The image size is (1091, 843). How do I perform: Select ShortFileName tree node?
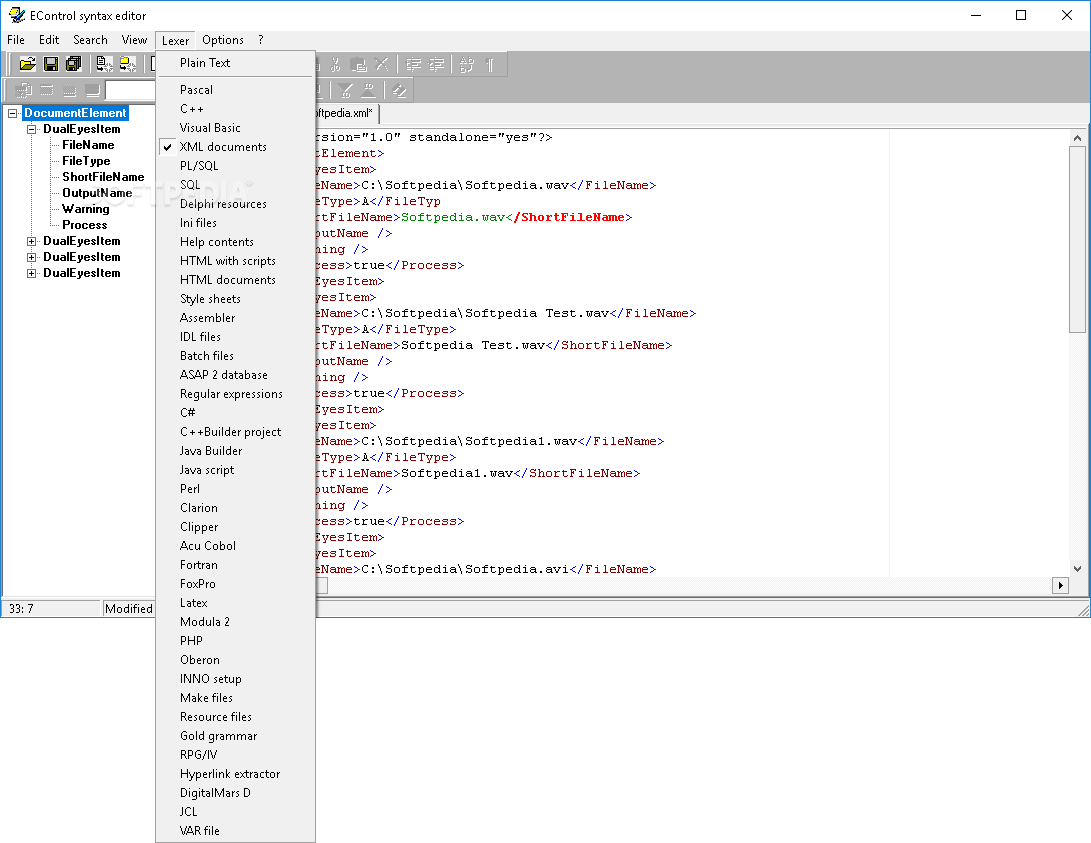click(x=103, y=177)
